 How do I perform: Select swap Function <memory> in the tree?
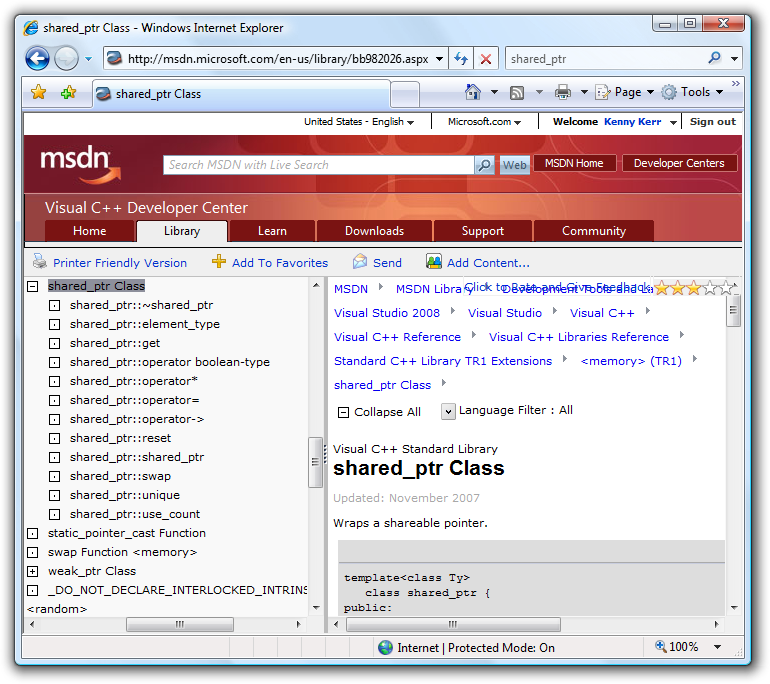(122, 552)
